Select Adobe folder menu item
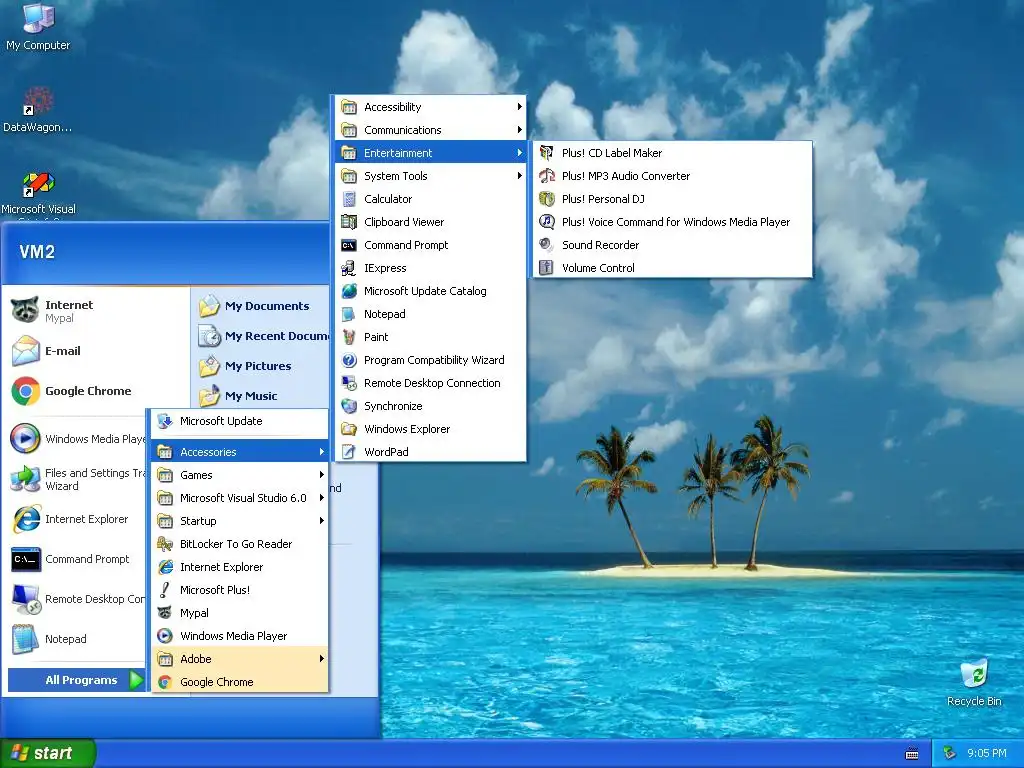Screen dimensions: 1024x768 pos(240,659)
